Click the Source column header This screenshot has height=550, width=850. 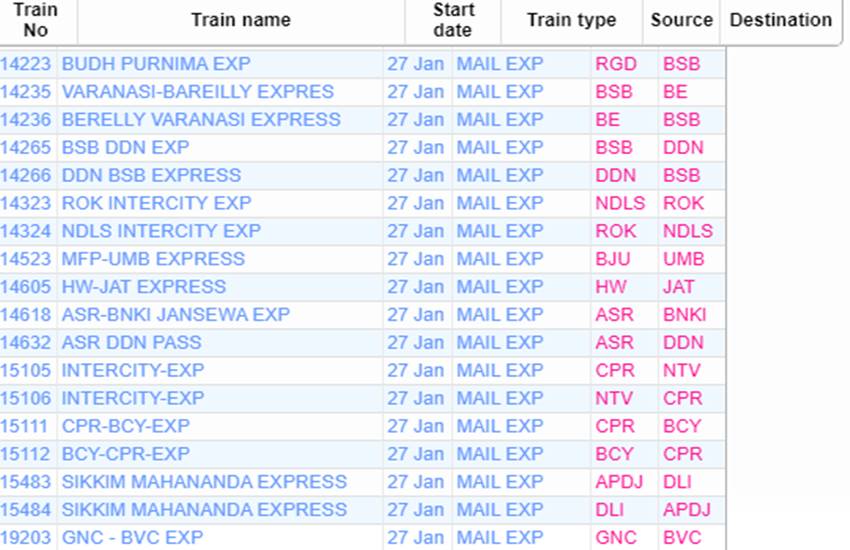tap(681, 20)
